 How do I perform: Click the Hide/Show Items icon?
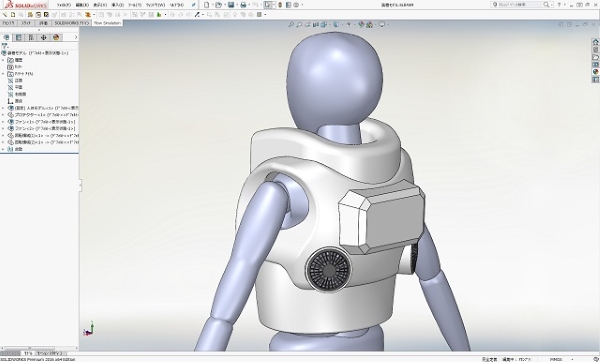coord(349,24)
